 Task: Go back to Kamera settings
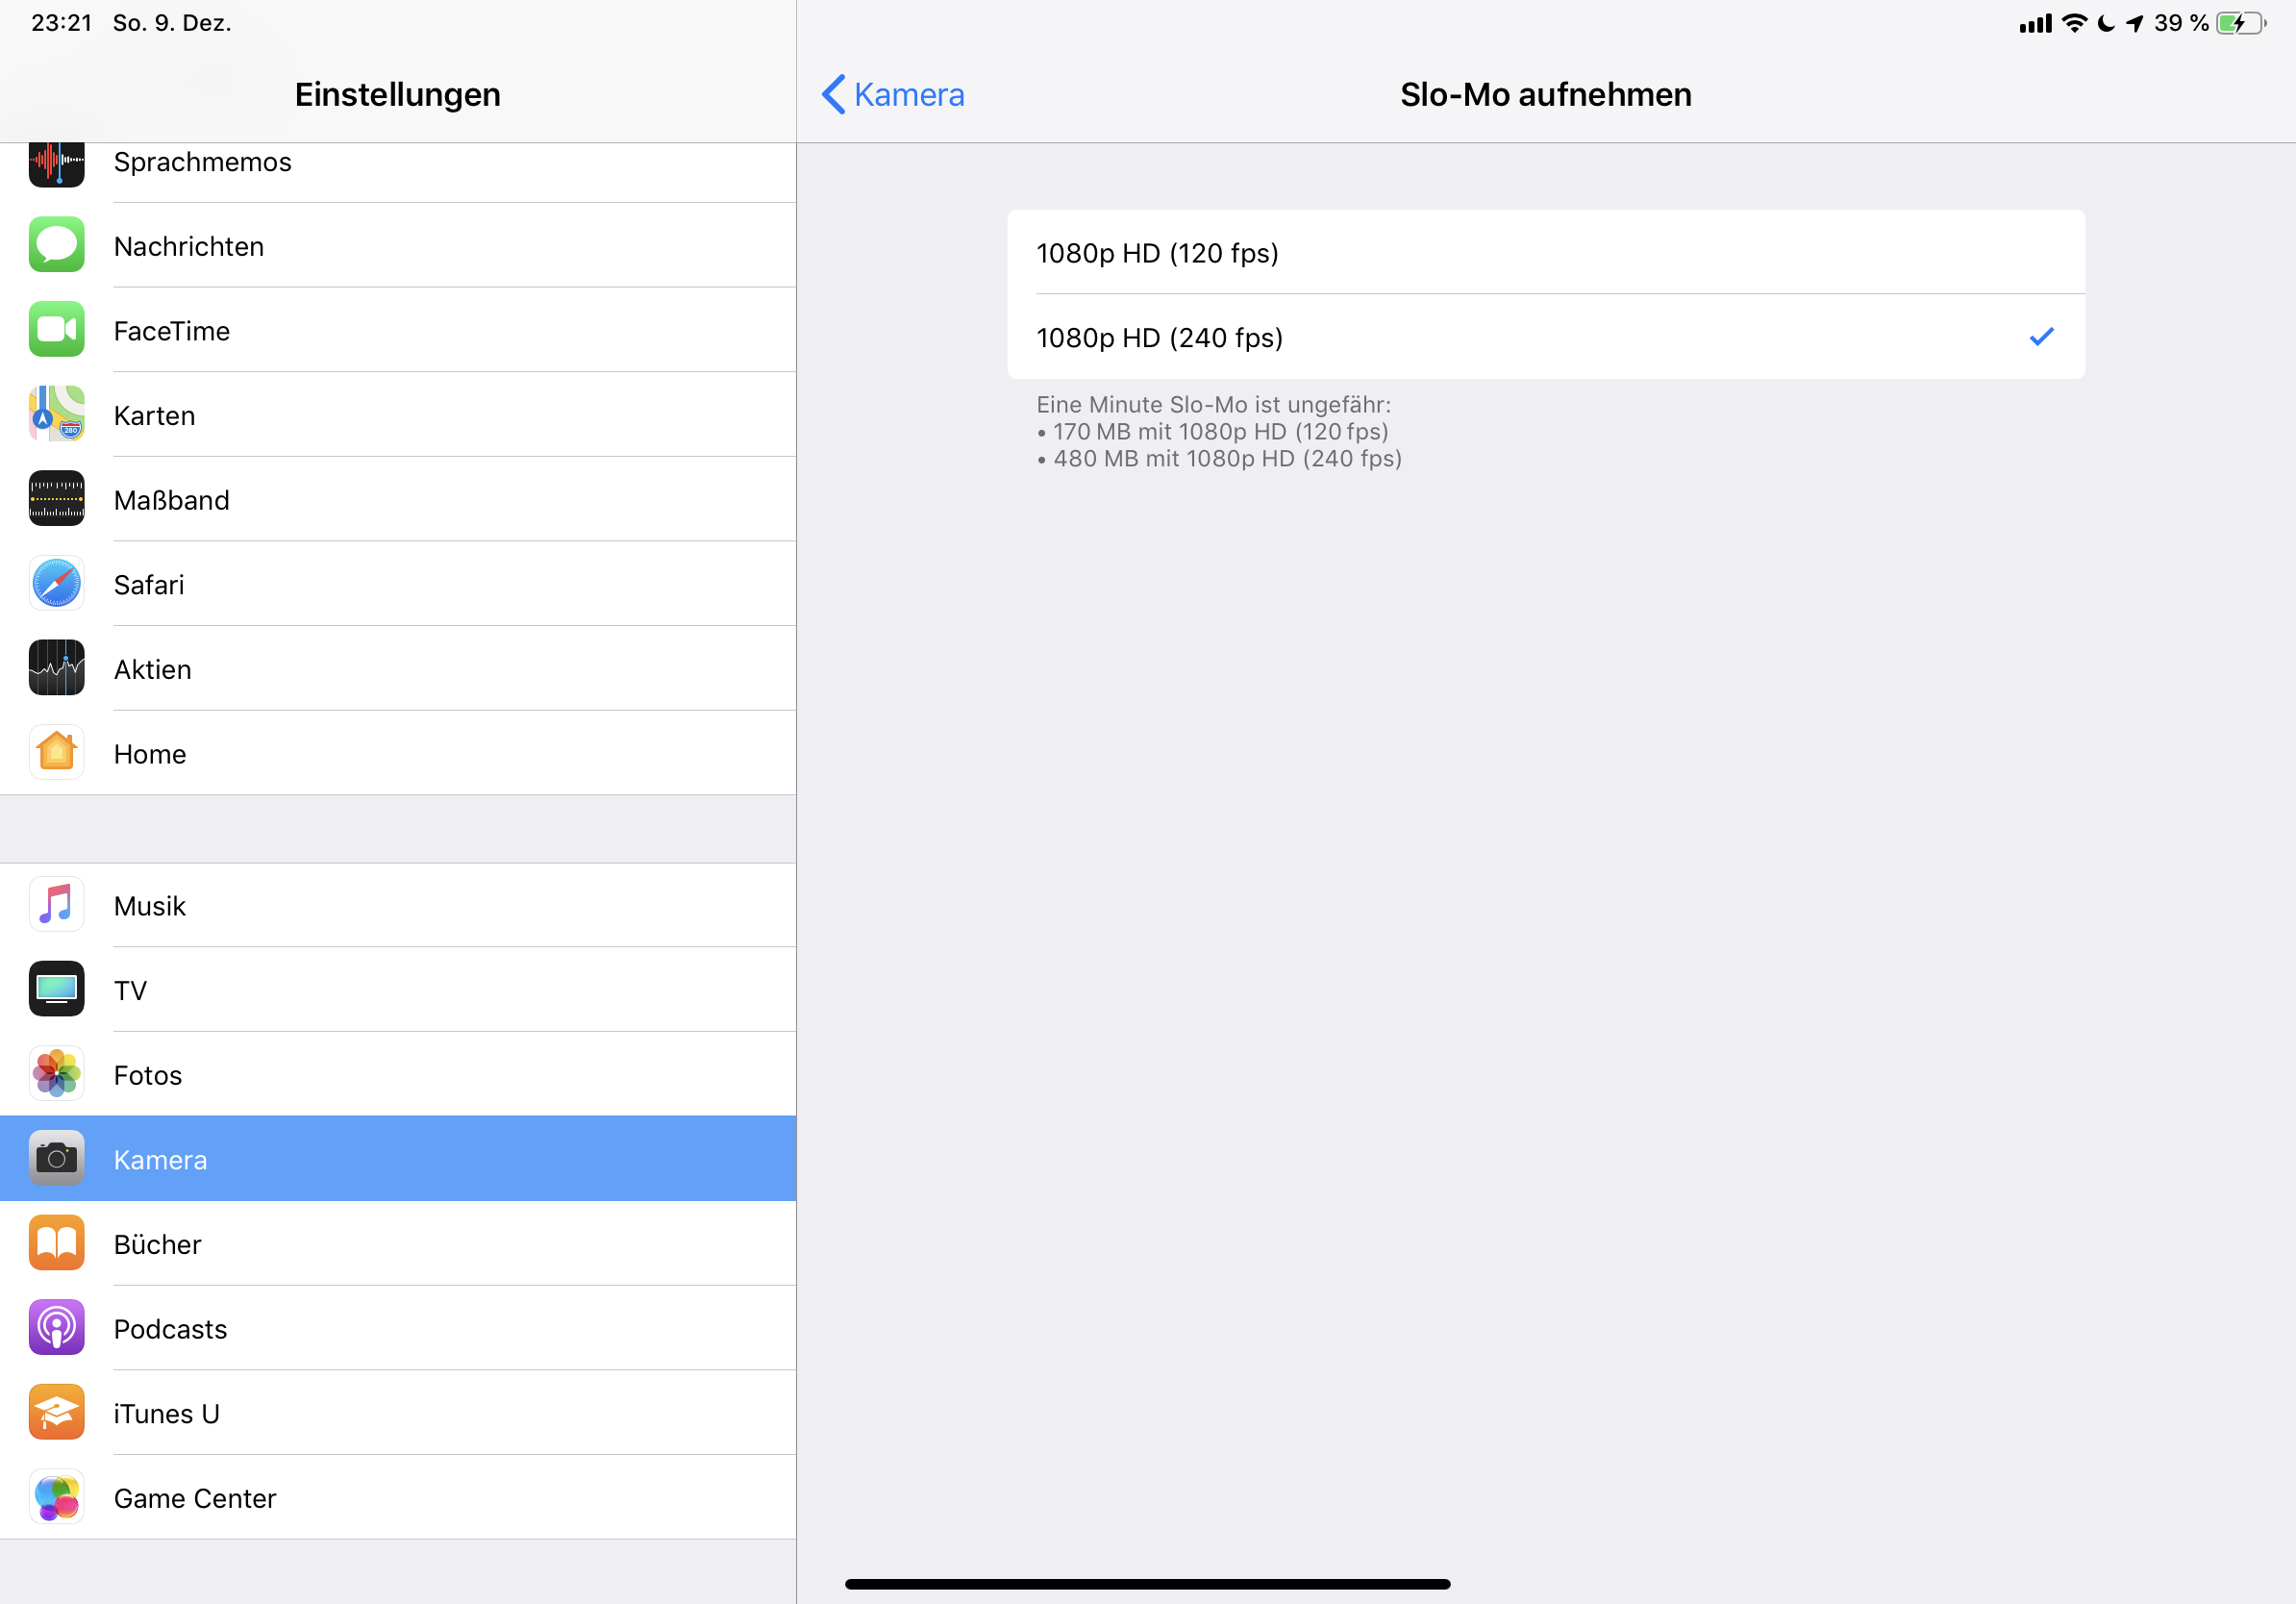coord(893,95)
